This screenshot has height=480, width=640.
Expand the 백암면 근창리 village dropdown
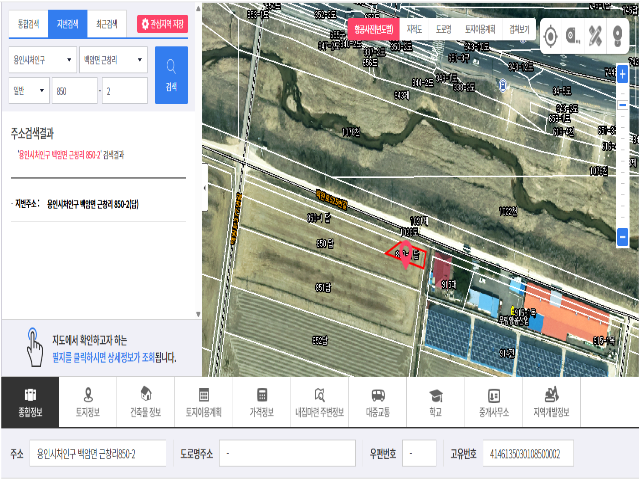(x=112, y=60)
